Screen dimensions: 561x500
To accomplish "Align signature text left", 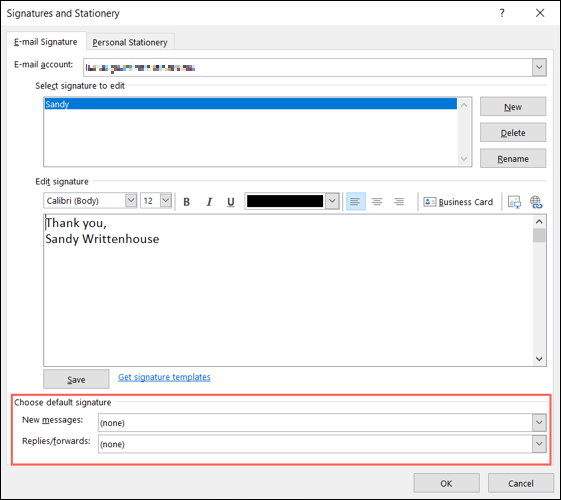I will pyautogui.click(x=355, y=201).
